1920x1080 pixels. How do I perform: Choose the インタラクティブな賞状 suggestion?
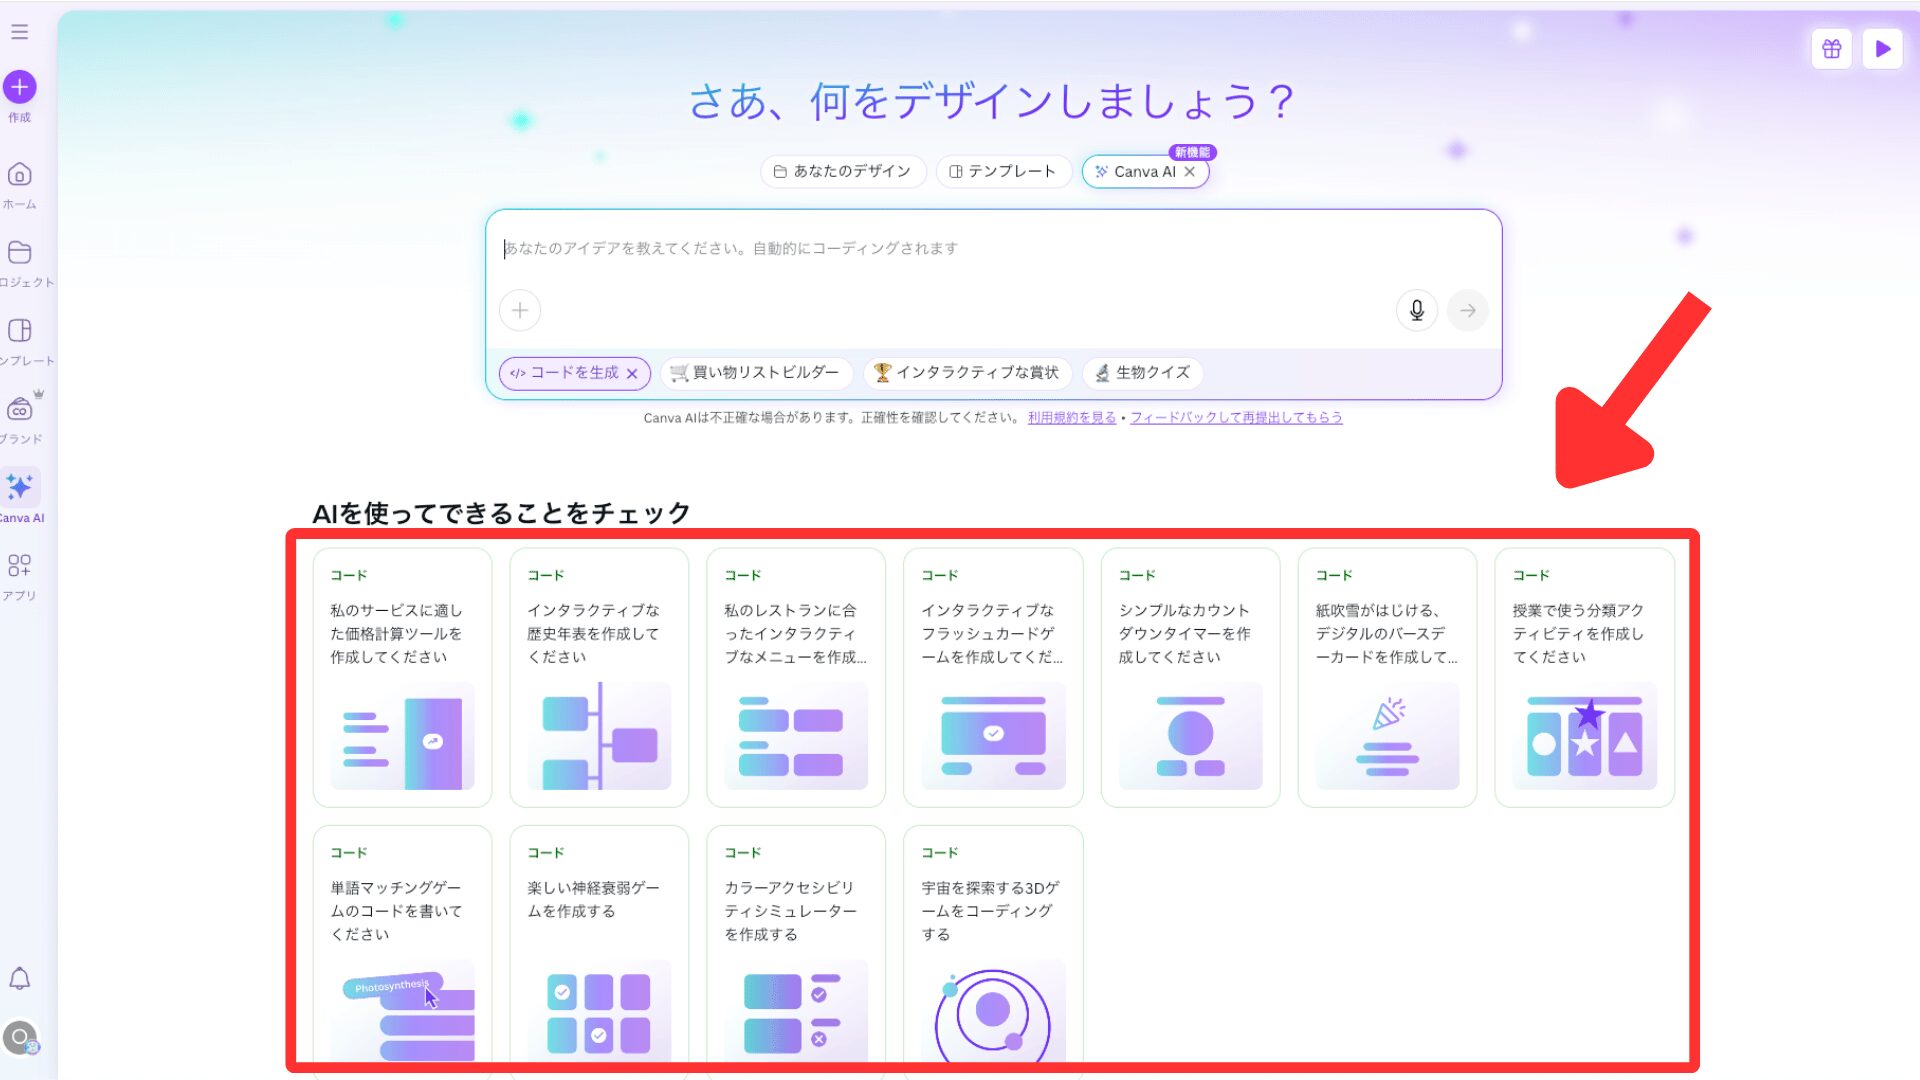(x=967, y=373)
